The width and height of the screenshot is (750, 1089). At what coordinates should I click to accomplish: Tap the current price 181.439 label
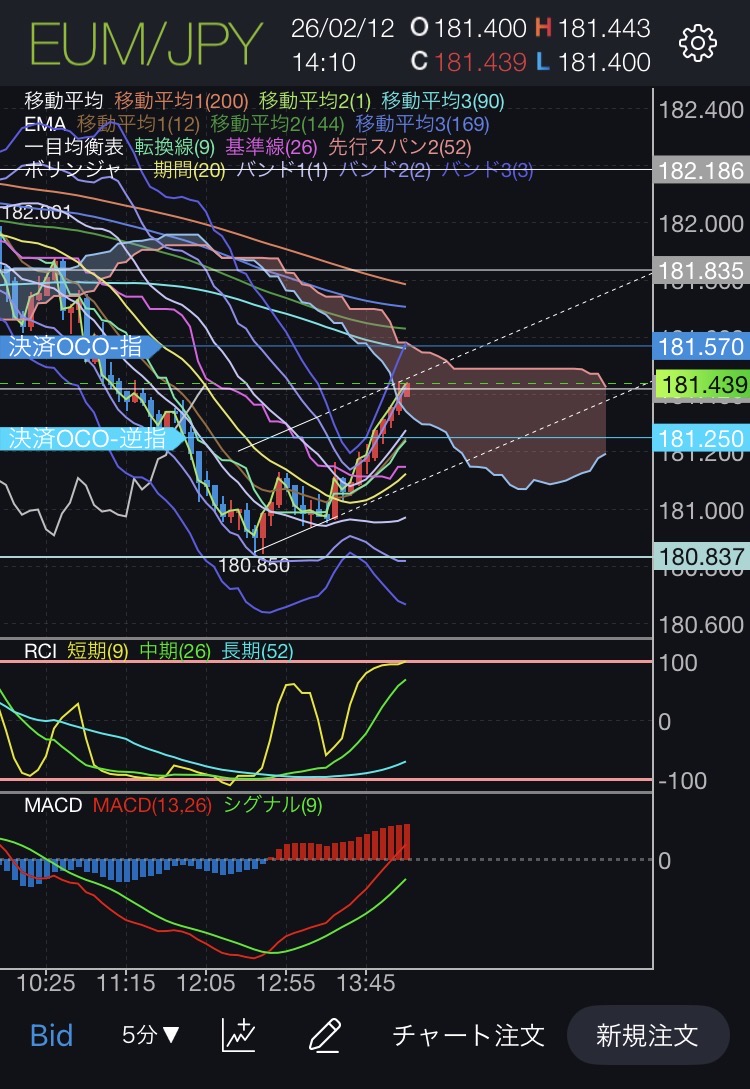pos(701,385)
